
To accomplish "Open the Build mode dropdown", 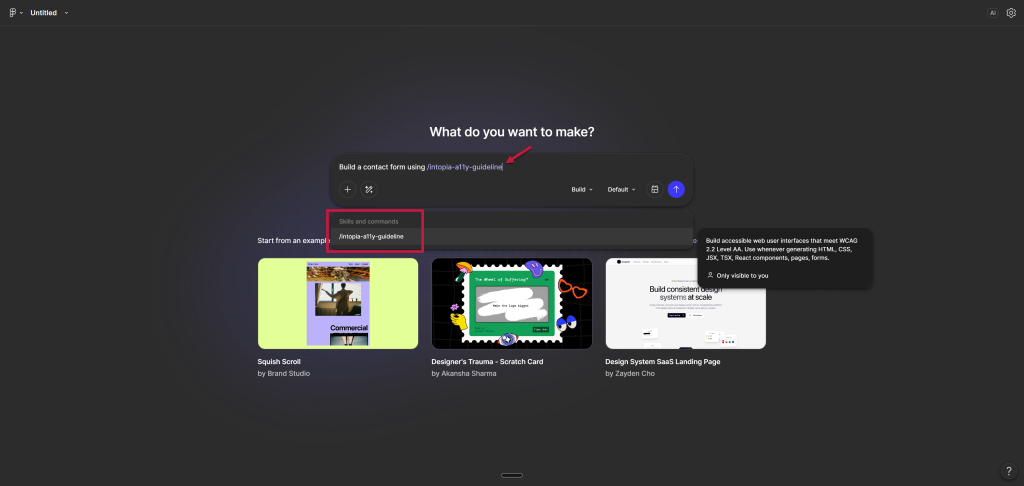I will 582,189.
